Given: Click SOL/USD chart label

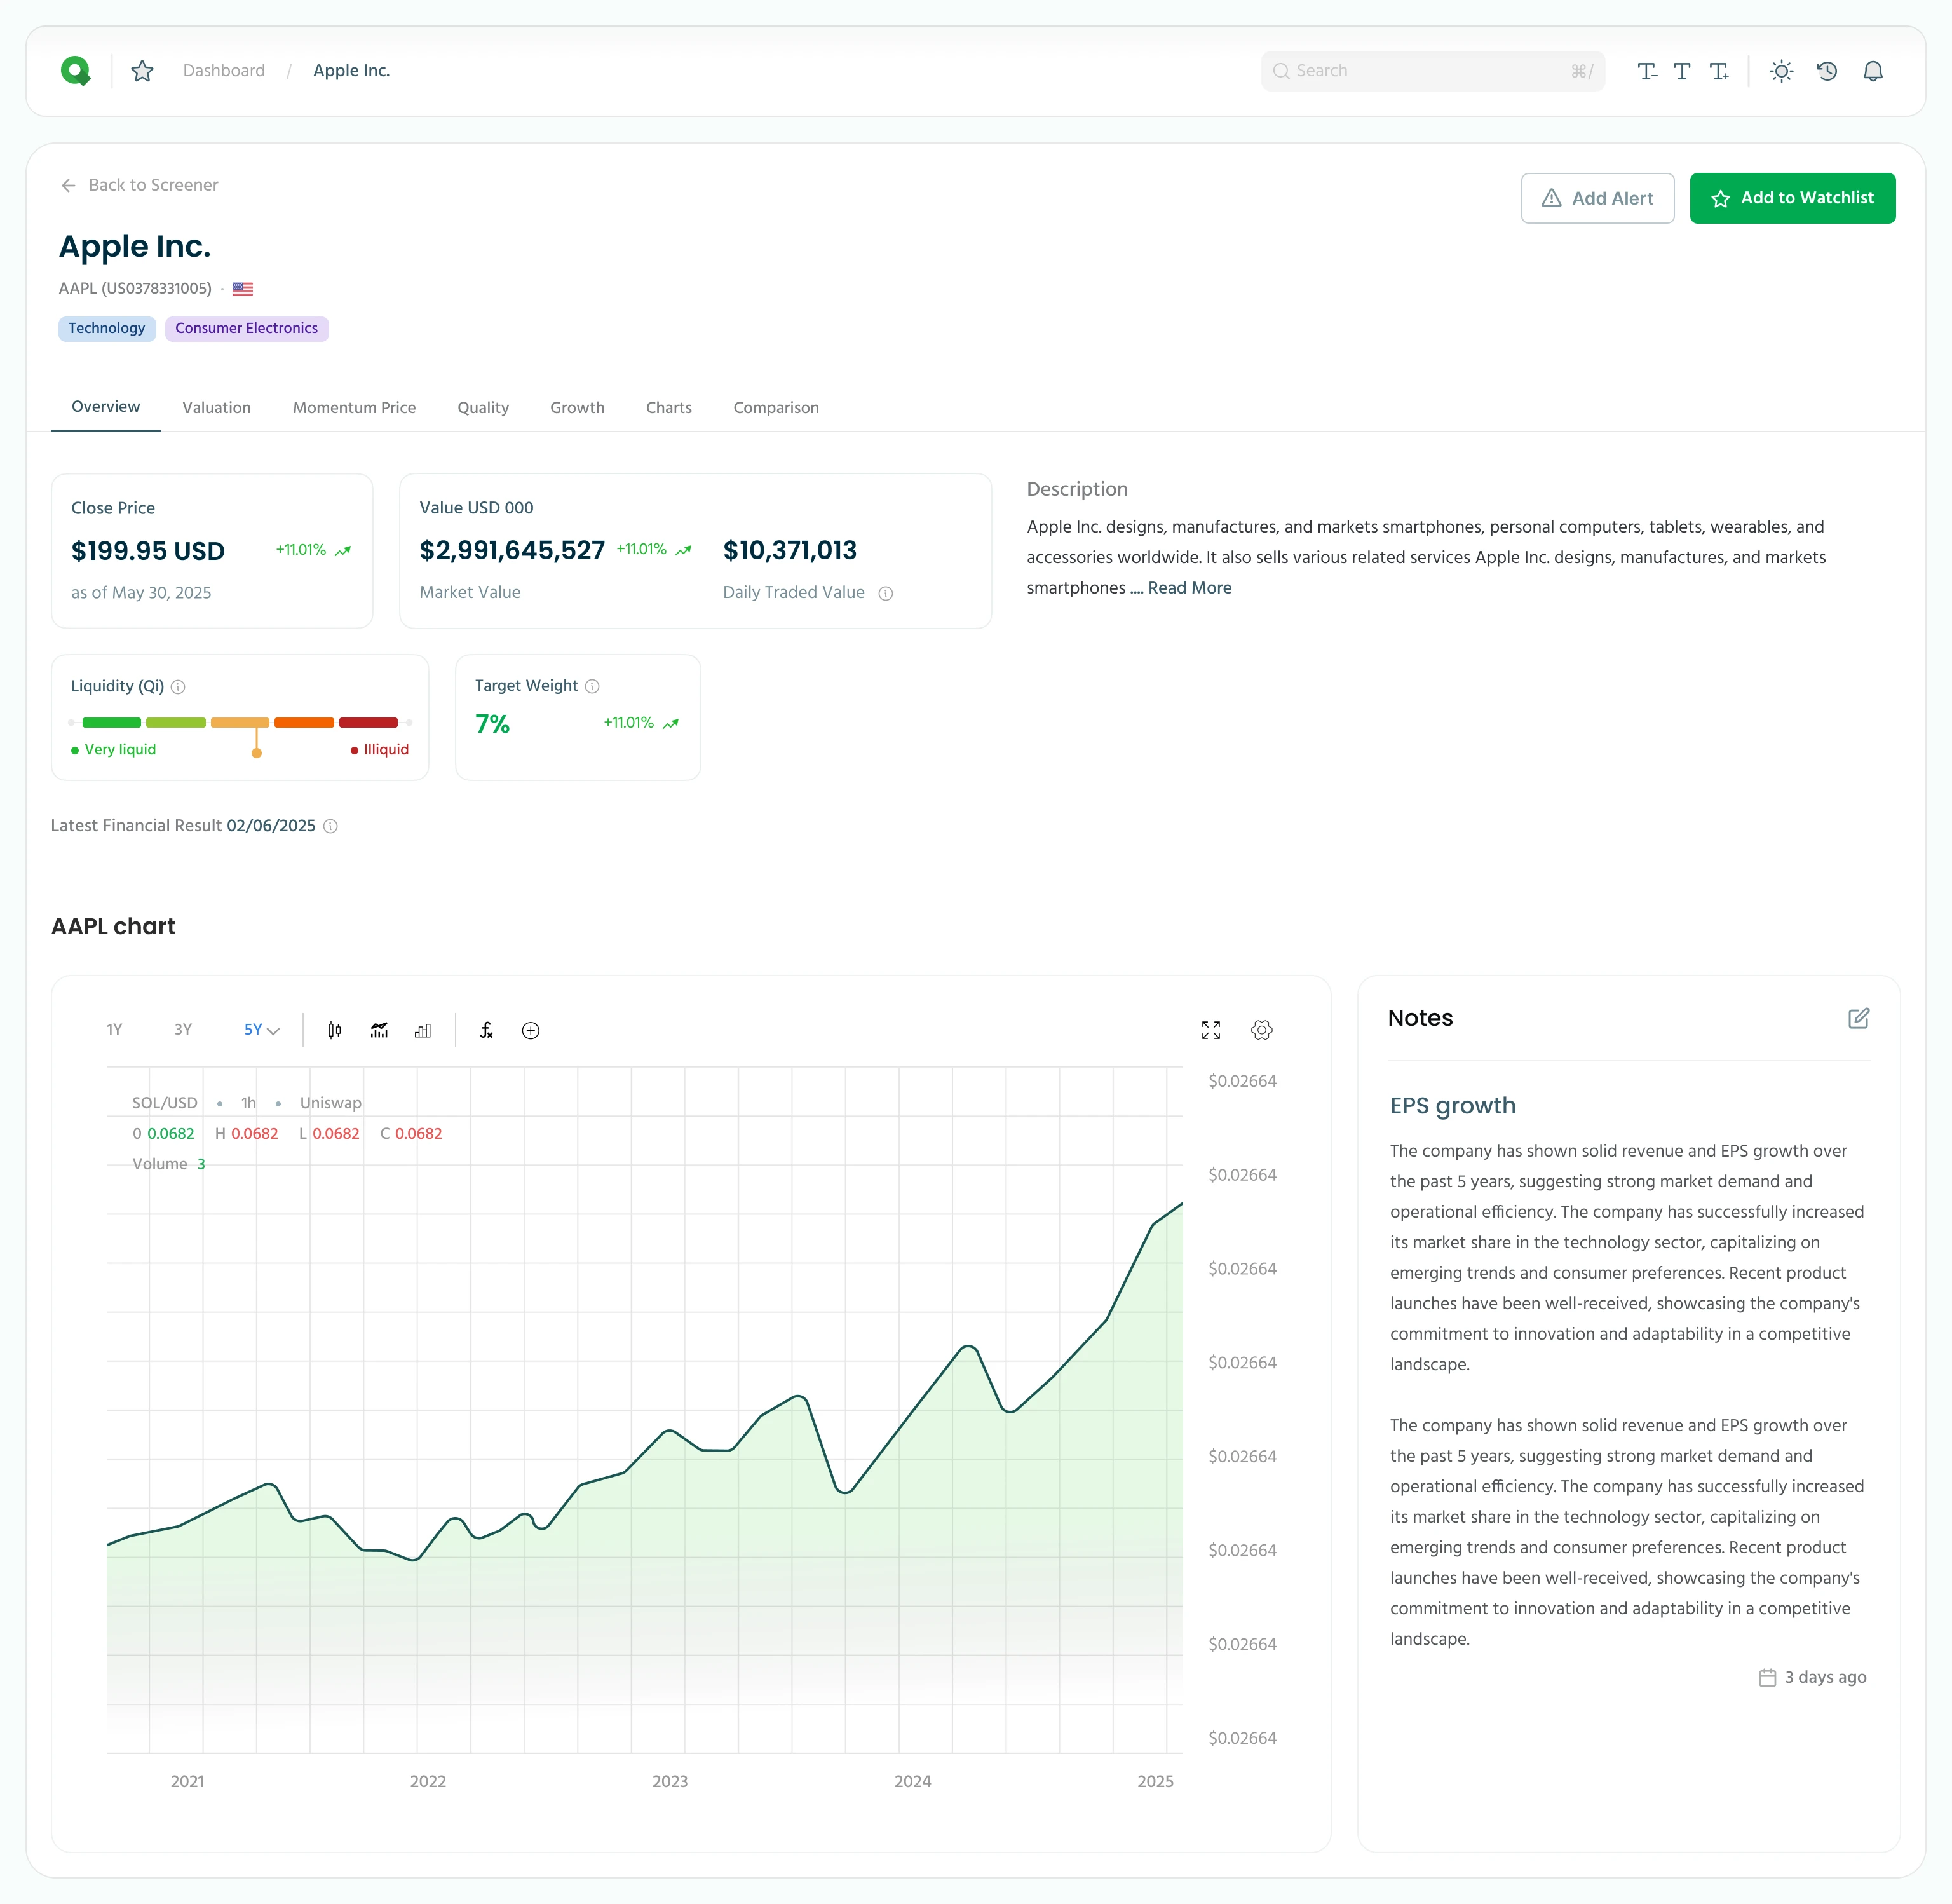Looking at the screenshot, I should point(165,1103).
